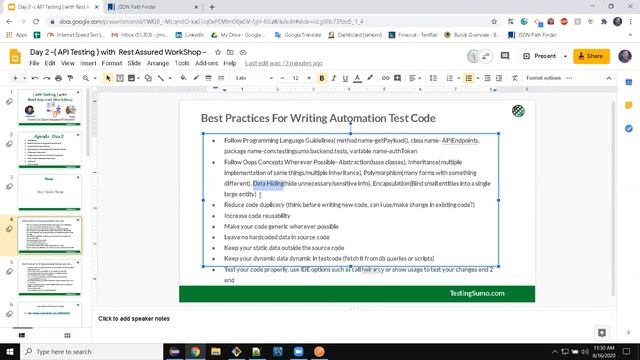The height and width of the screenshot is (360, 640).
Task: Click the Add comment toolbar icon
Action: (x=397, y=78)
